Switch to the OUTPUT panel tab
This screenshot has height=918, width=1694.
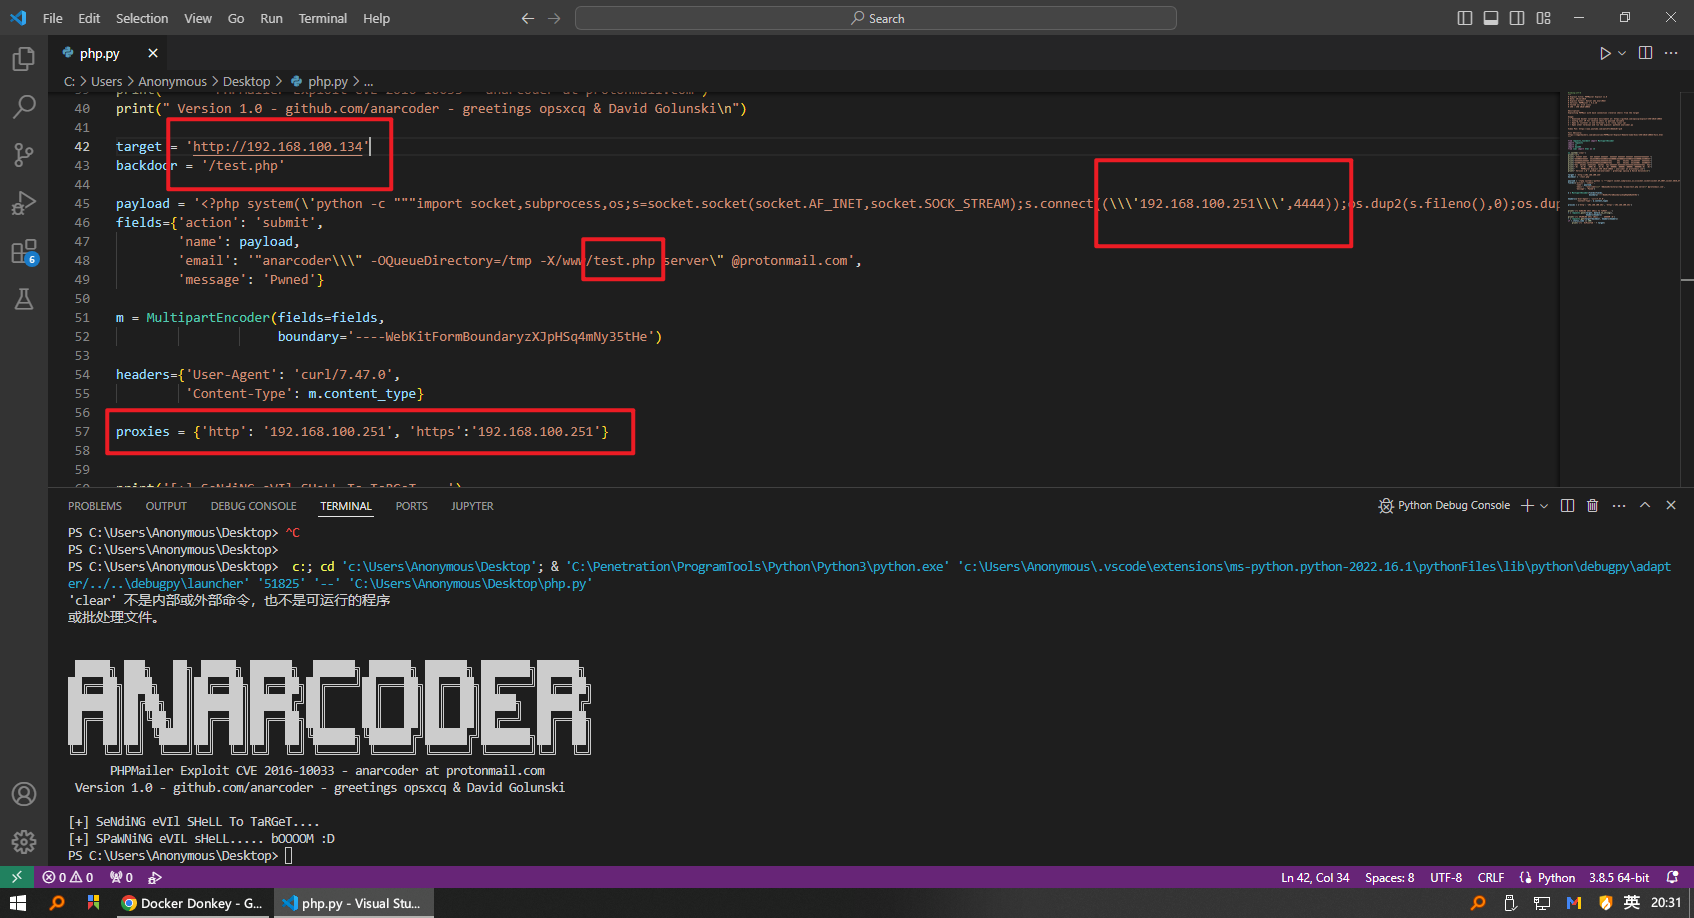click(166, 506)
